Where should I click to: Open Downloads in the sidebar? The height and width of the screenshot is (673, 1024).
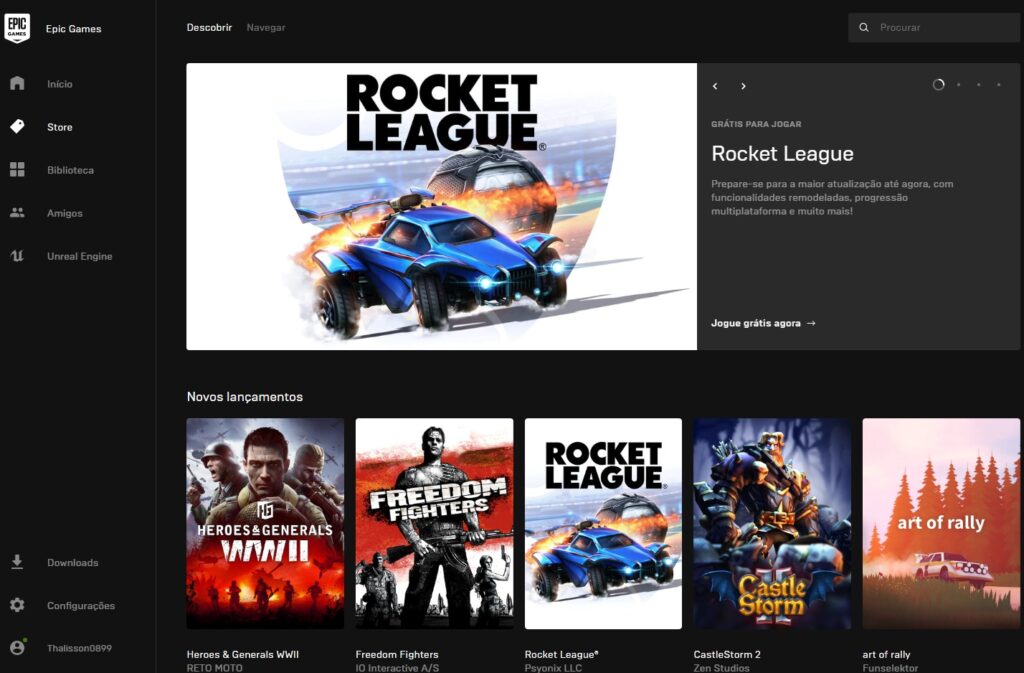[72, 562]
